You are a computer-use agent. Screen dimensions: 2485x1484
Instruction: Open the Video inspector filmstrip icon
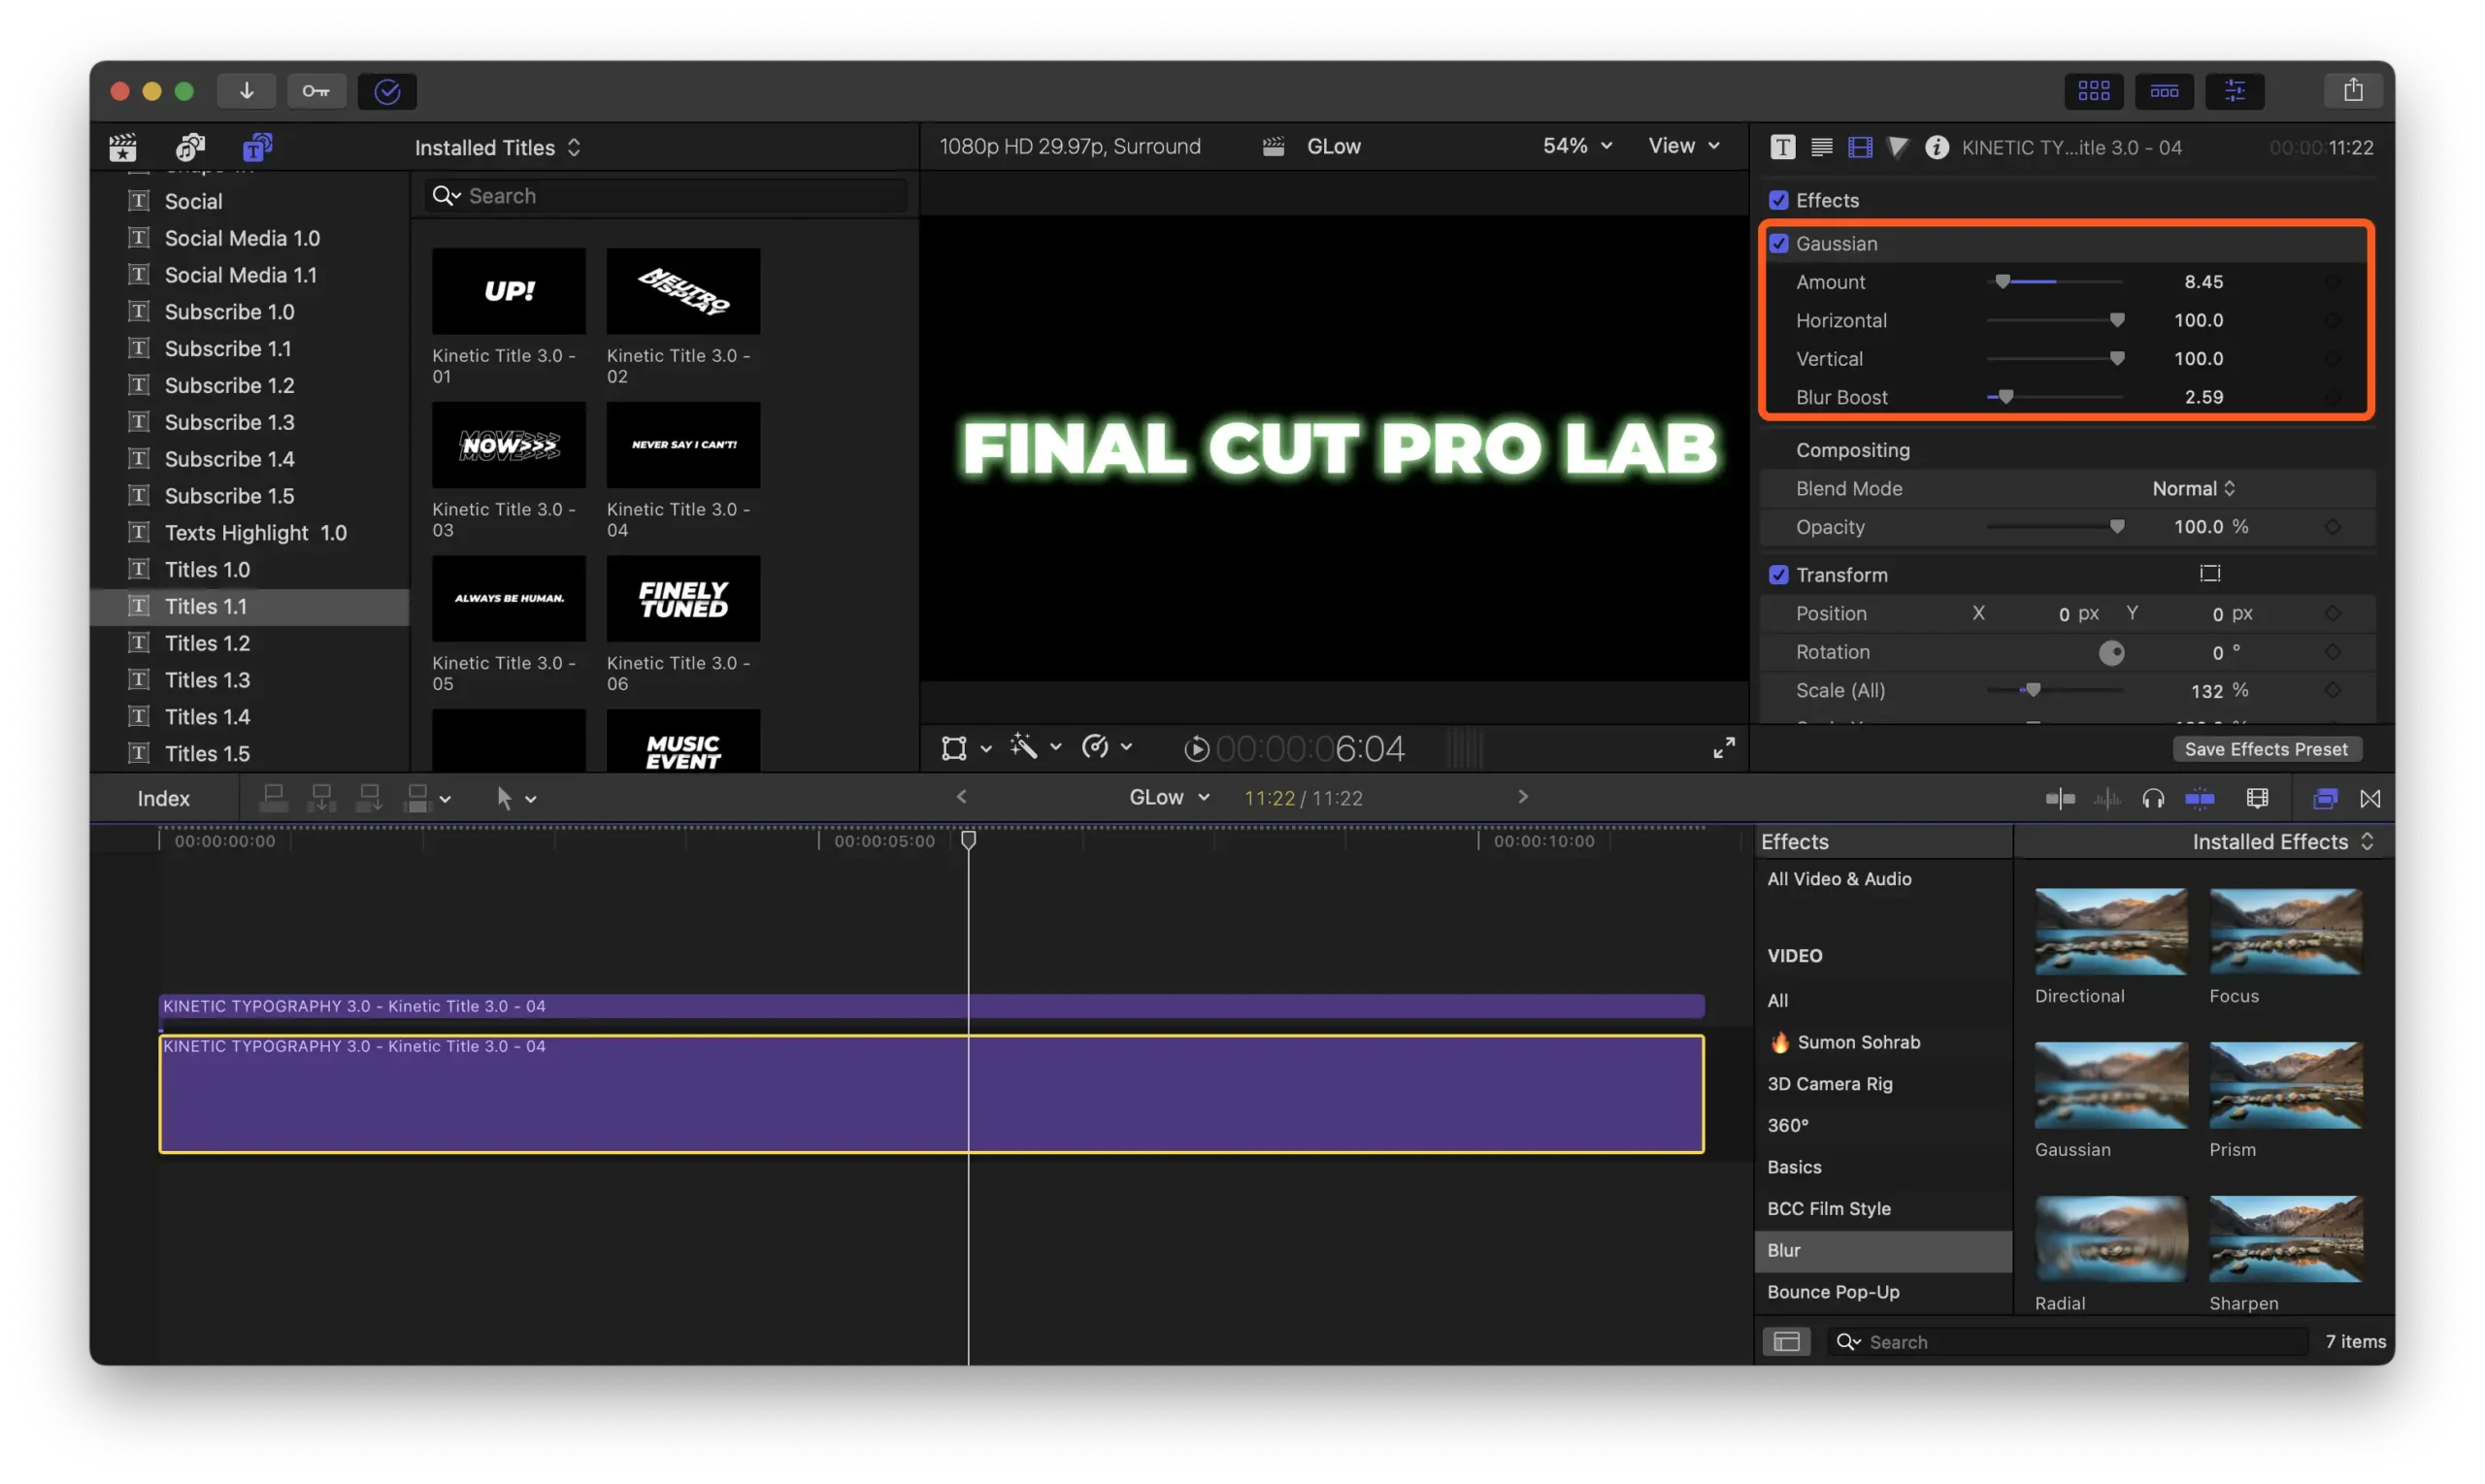[1859, 147]
